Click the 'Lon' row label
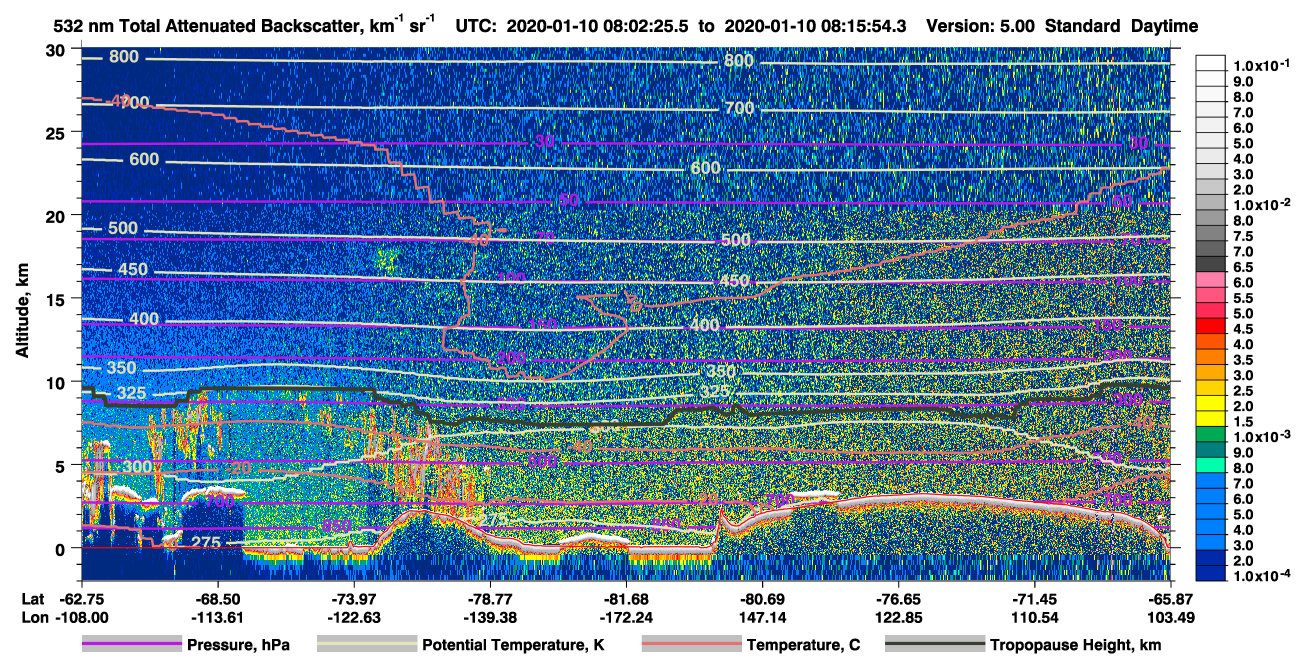 click(33, 617)
